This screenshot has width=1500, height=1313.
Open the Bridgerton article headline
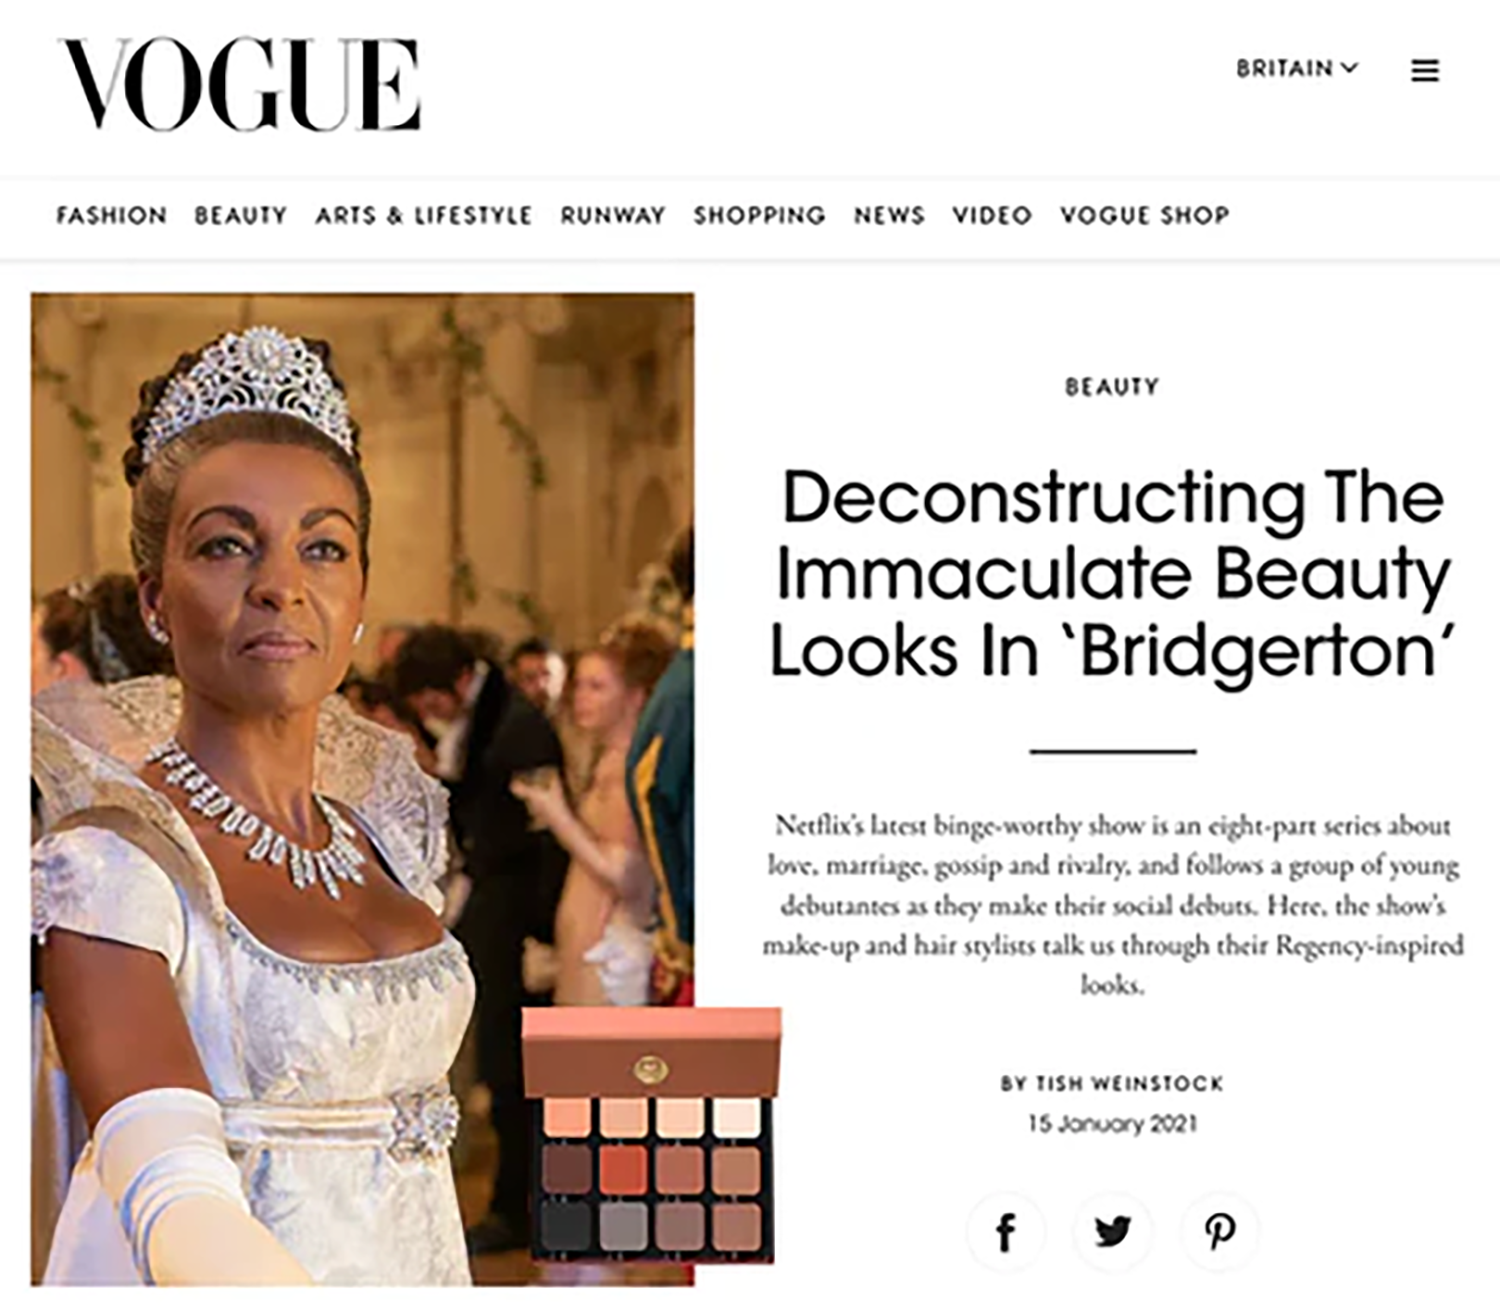(1112, 574)
